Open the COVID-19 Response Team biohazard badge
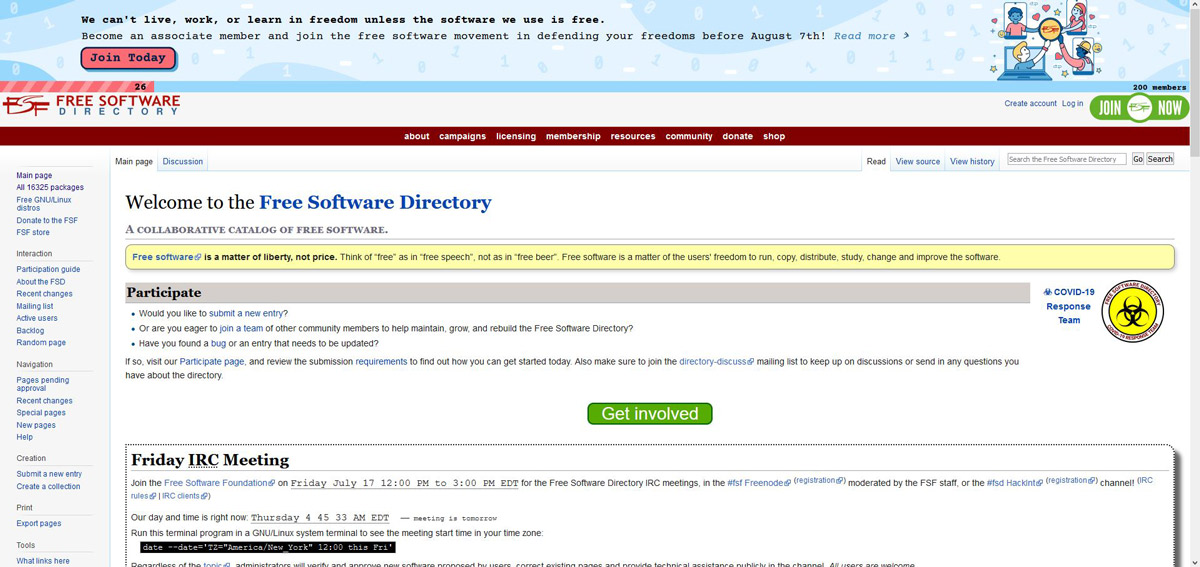Viewport: 1200px width, 567px height. click(1134, 309)
